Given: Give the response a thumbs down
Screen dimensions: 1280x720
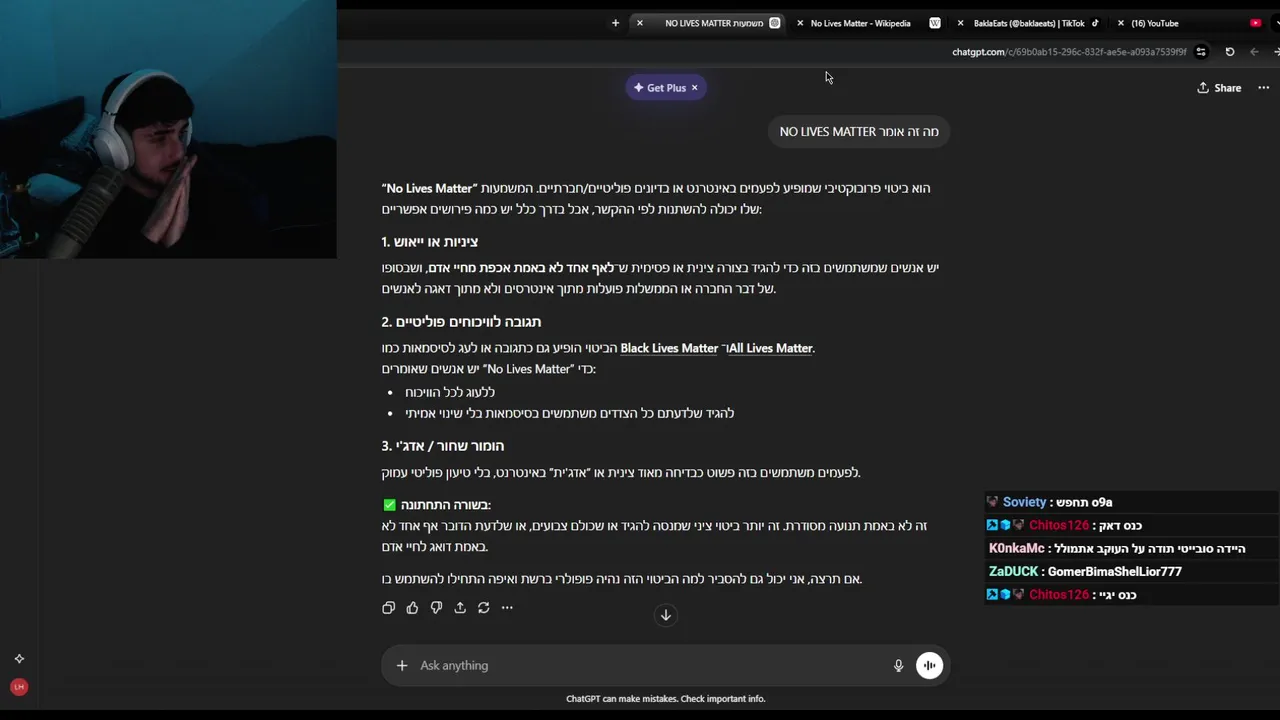Looking at the screenshot, I should point(436,607).
